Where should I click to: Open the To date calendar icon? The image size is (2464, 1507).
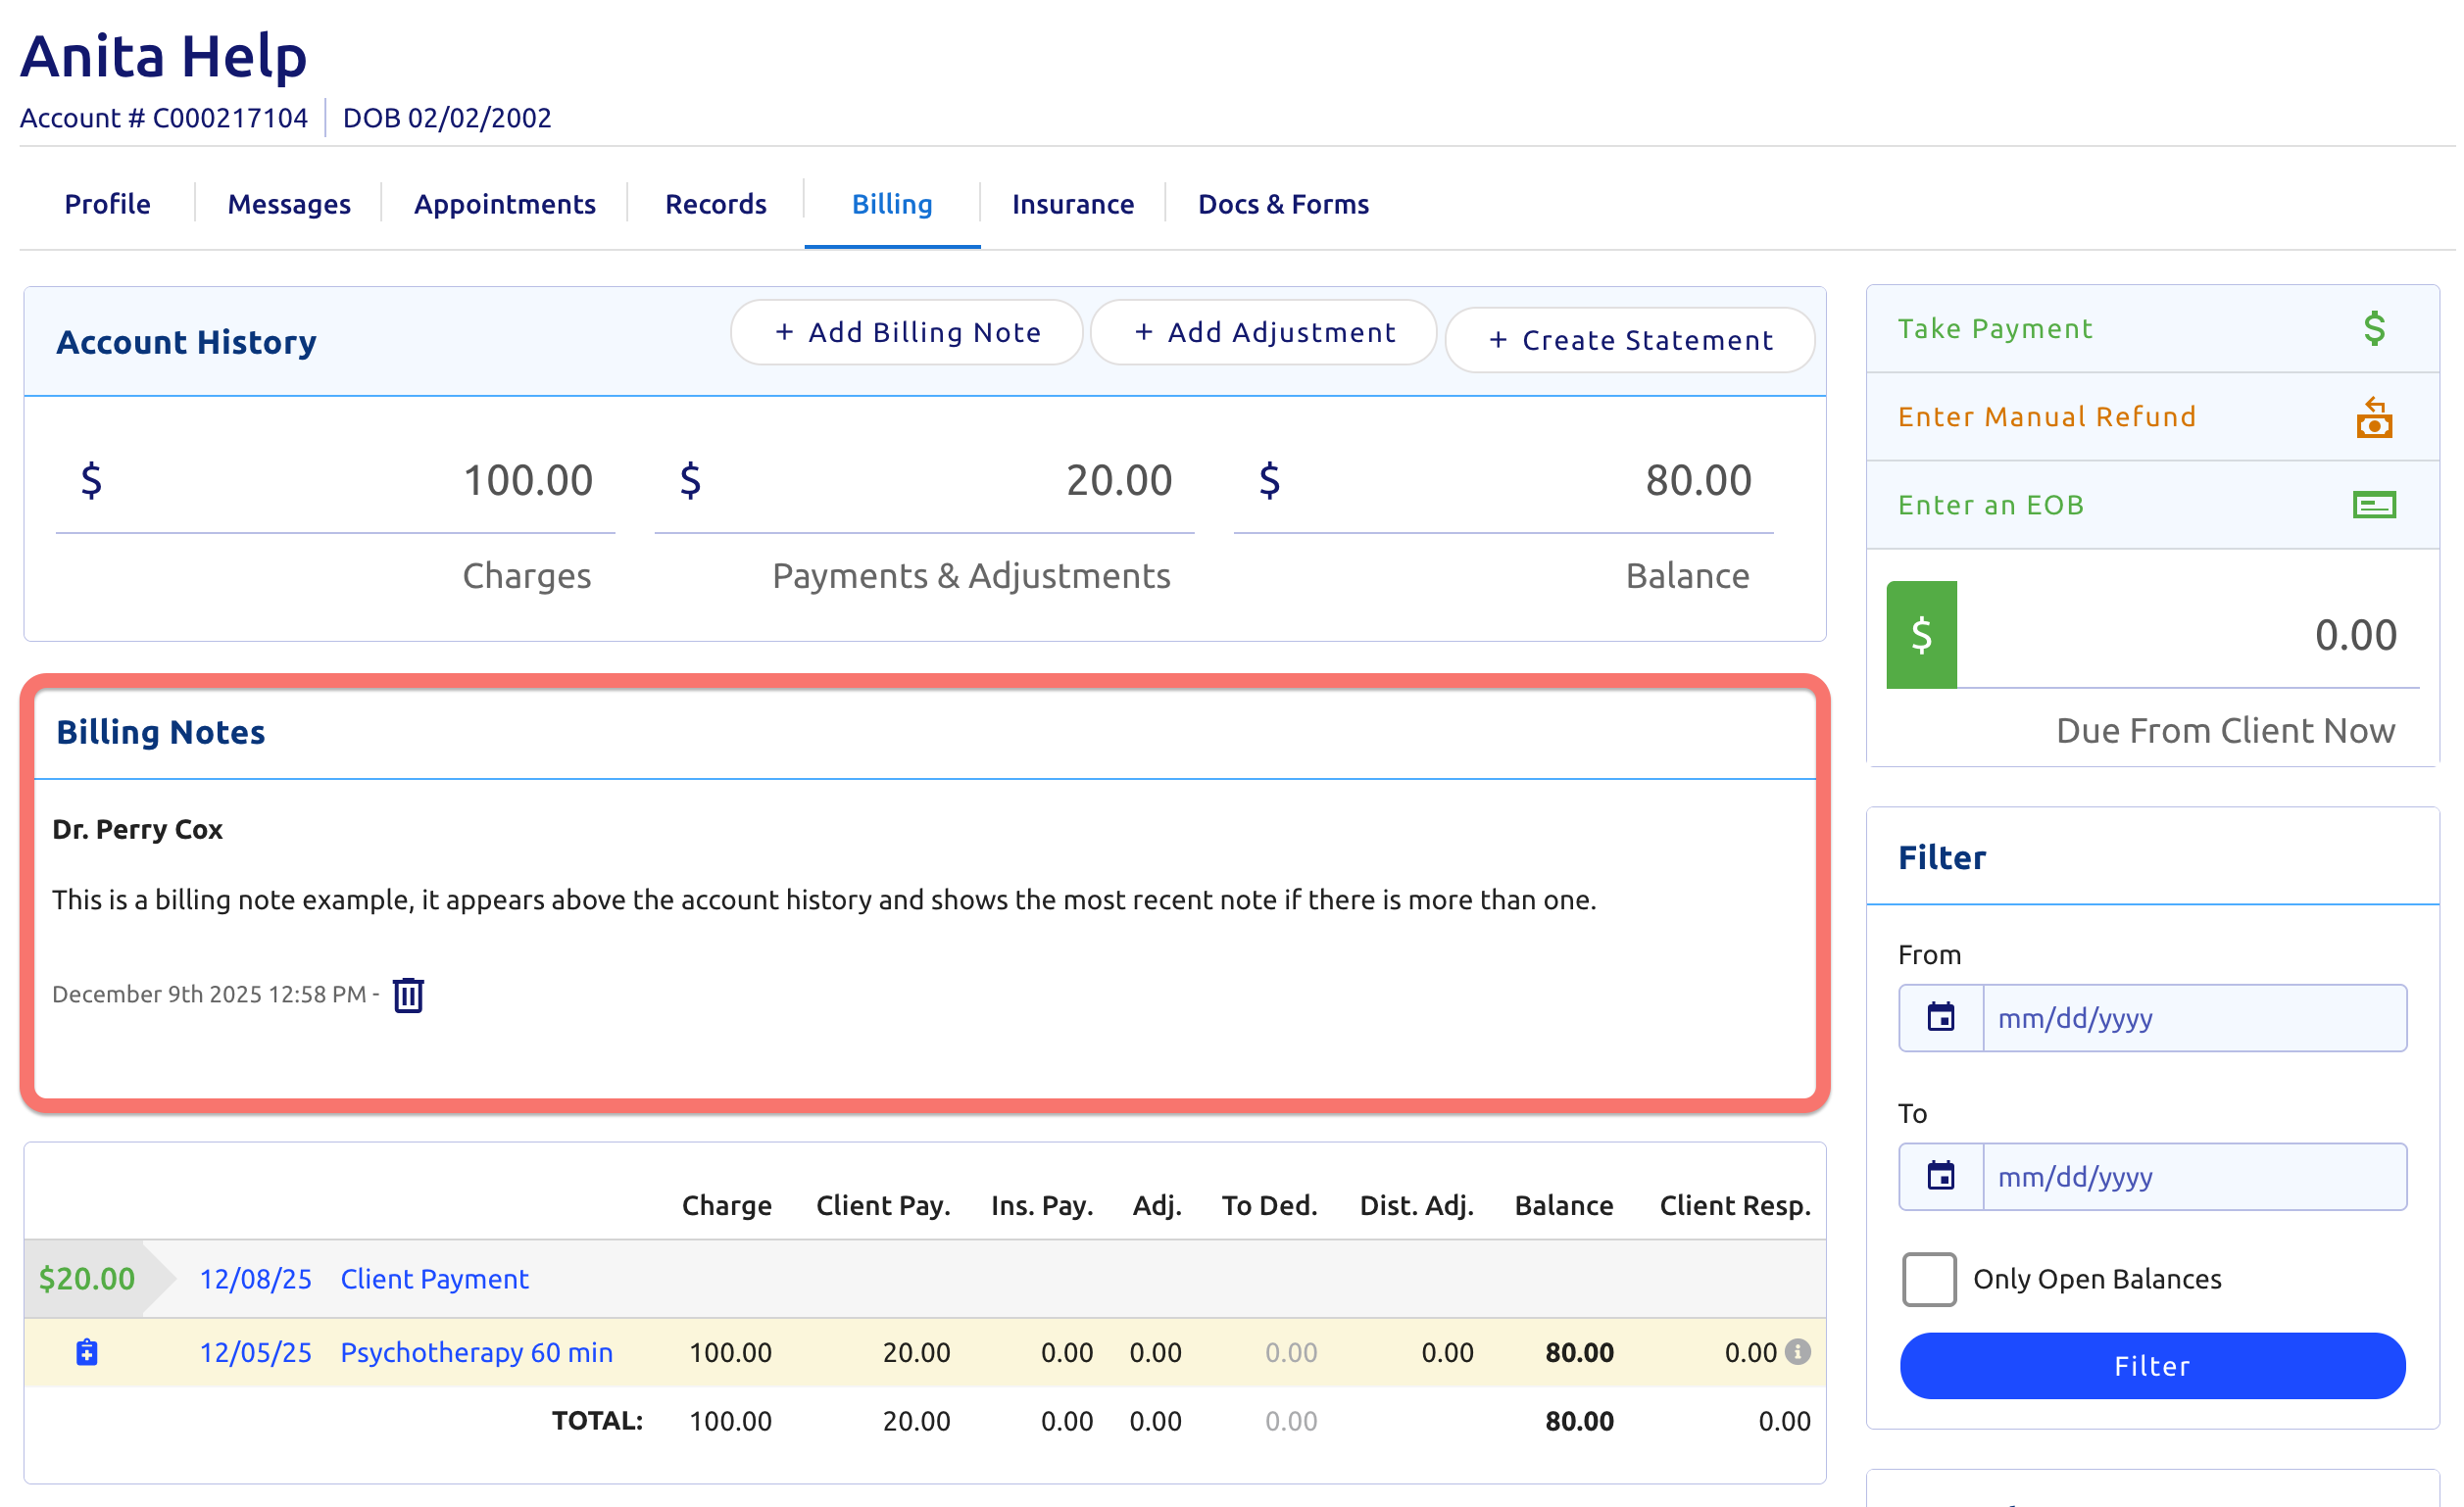(x=1940, y=1176)
